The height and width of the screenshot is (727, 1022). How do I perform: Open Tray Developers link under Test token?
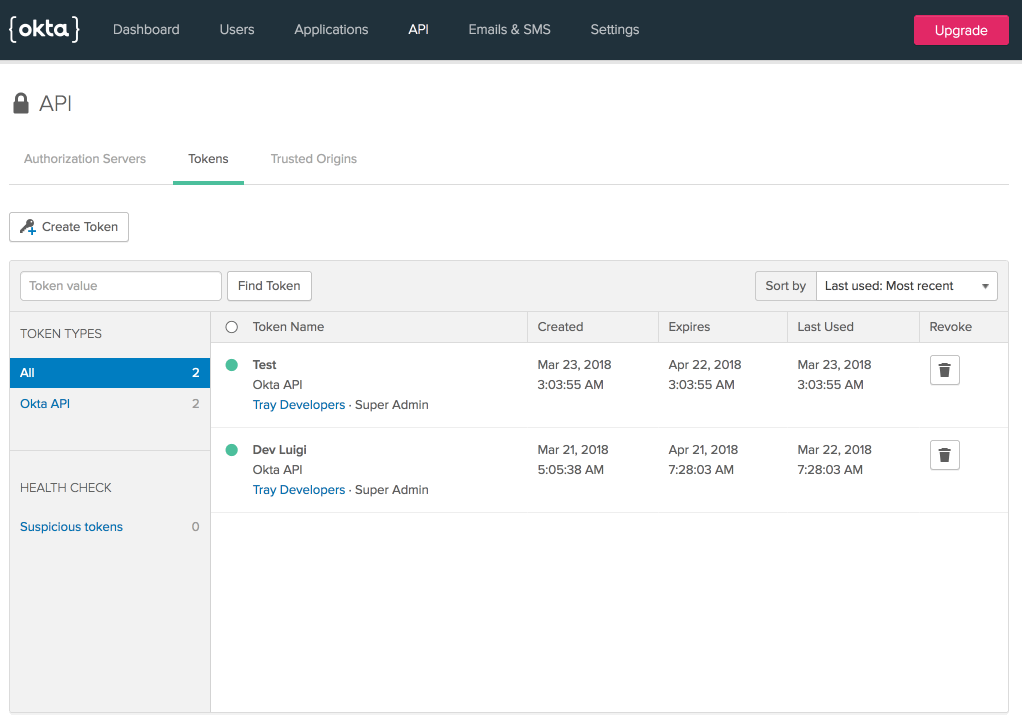pos(299,405)
